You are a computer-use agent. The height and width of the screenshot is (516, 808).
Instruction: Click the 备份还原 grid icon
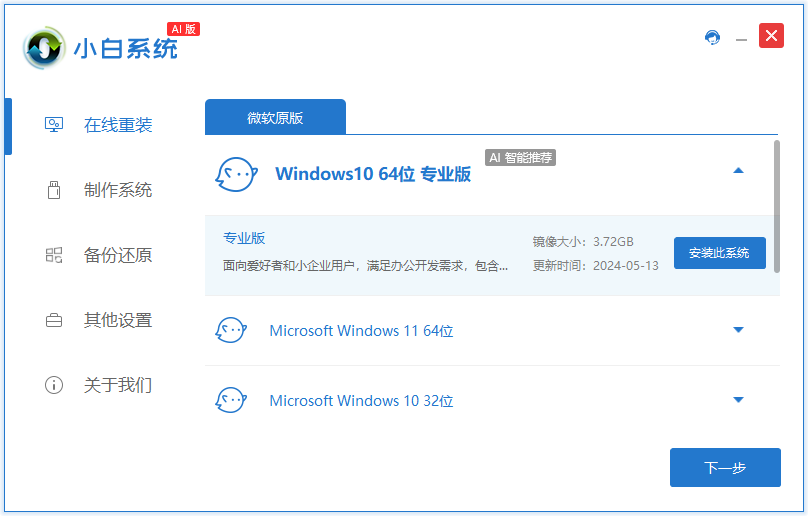coord(54,255)
